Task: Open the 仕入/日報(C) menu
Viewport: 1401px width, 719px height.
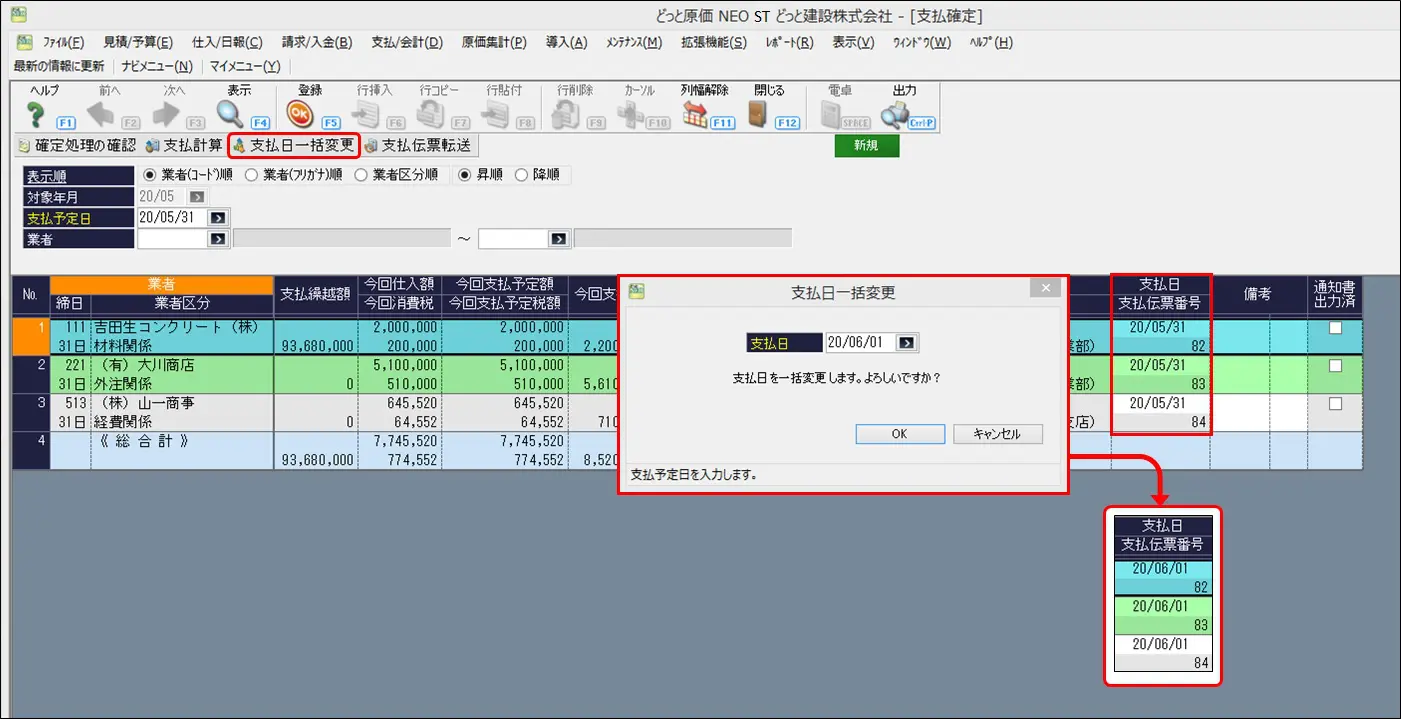Action: coord(227,43)
